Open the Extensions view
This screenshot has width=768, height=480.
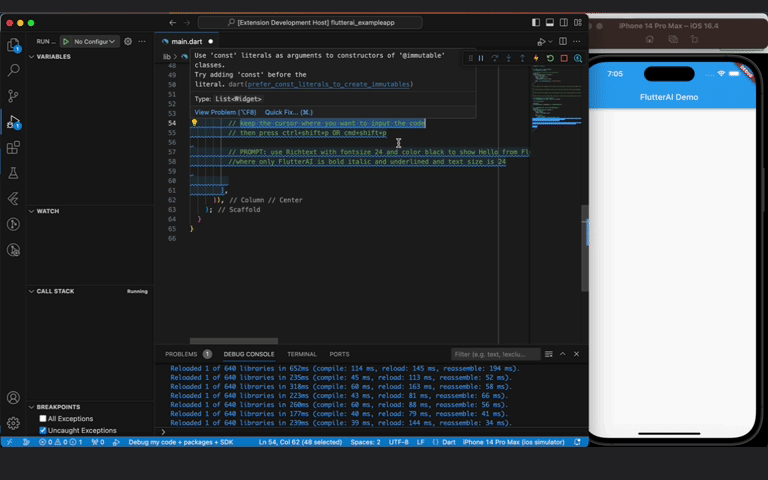coord(14,147)
